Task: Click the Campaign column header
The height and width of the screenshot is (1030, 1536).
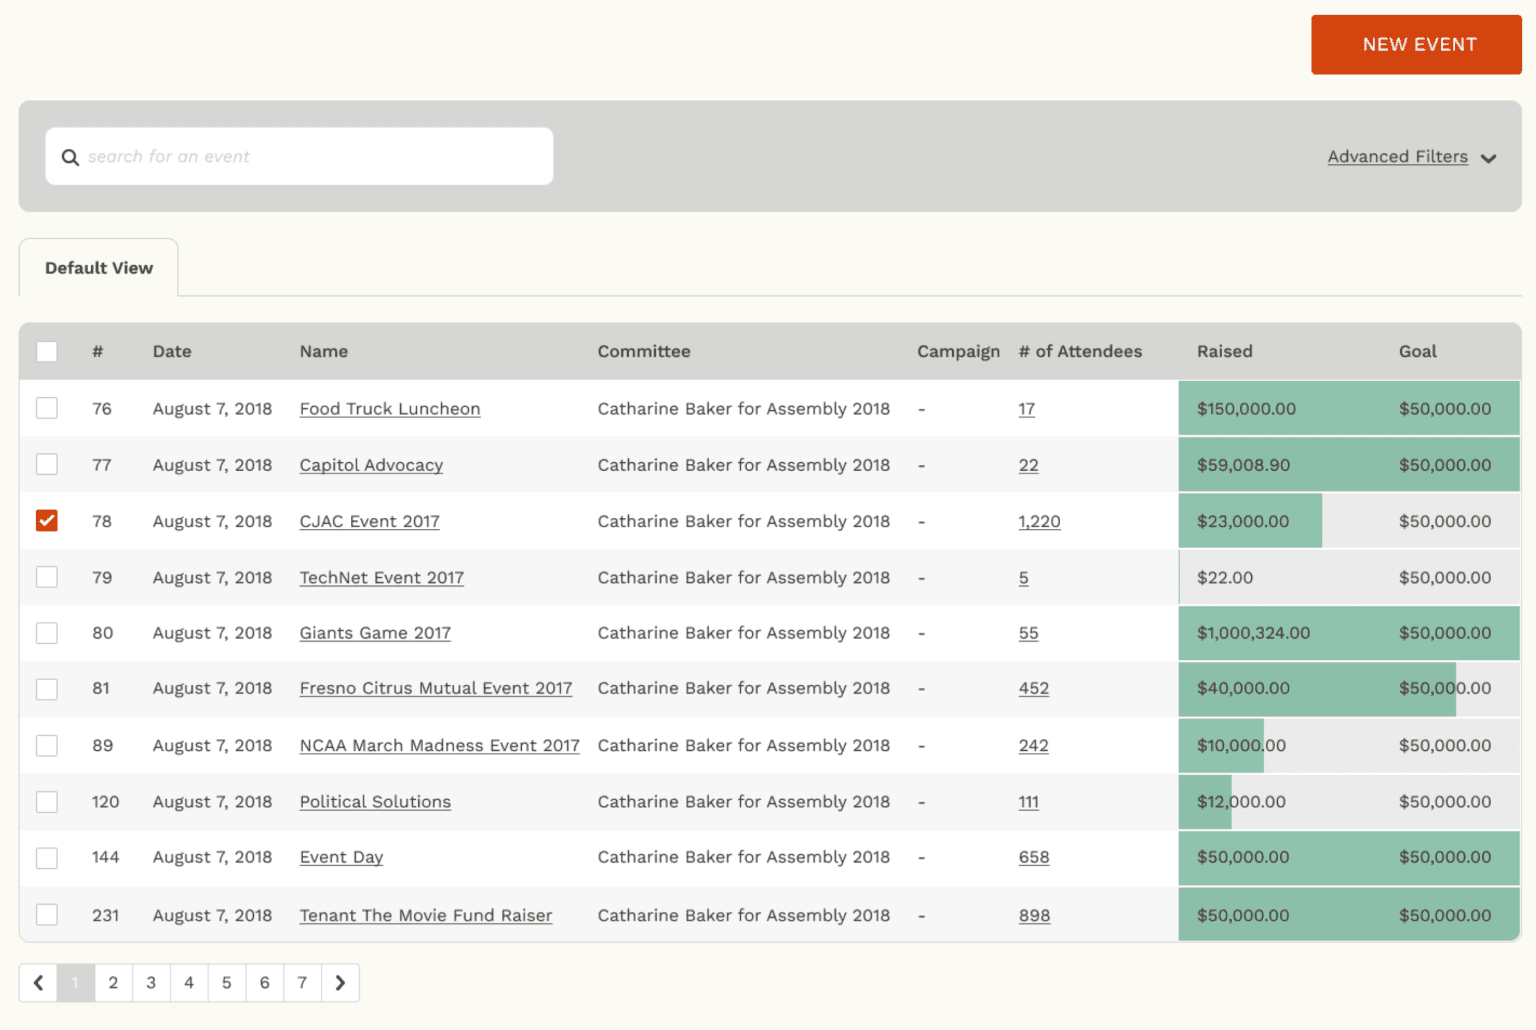Action: click(x=958, y=351)
